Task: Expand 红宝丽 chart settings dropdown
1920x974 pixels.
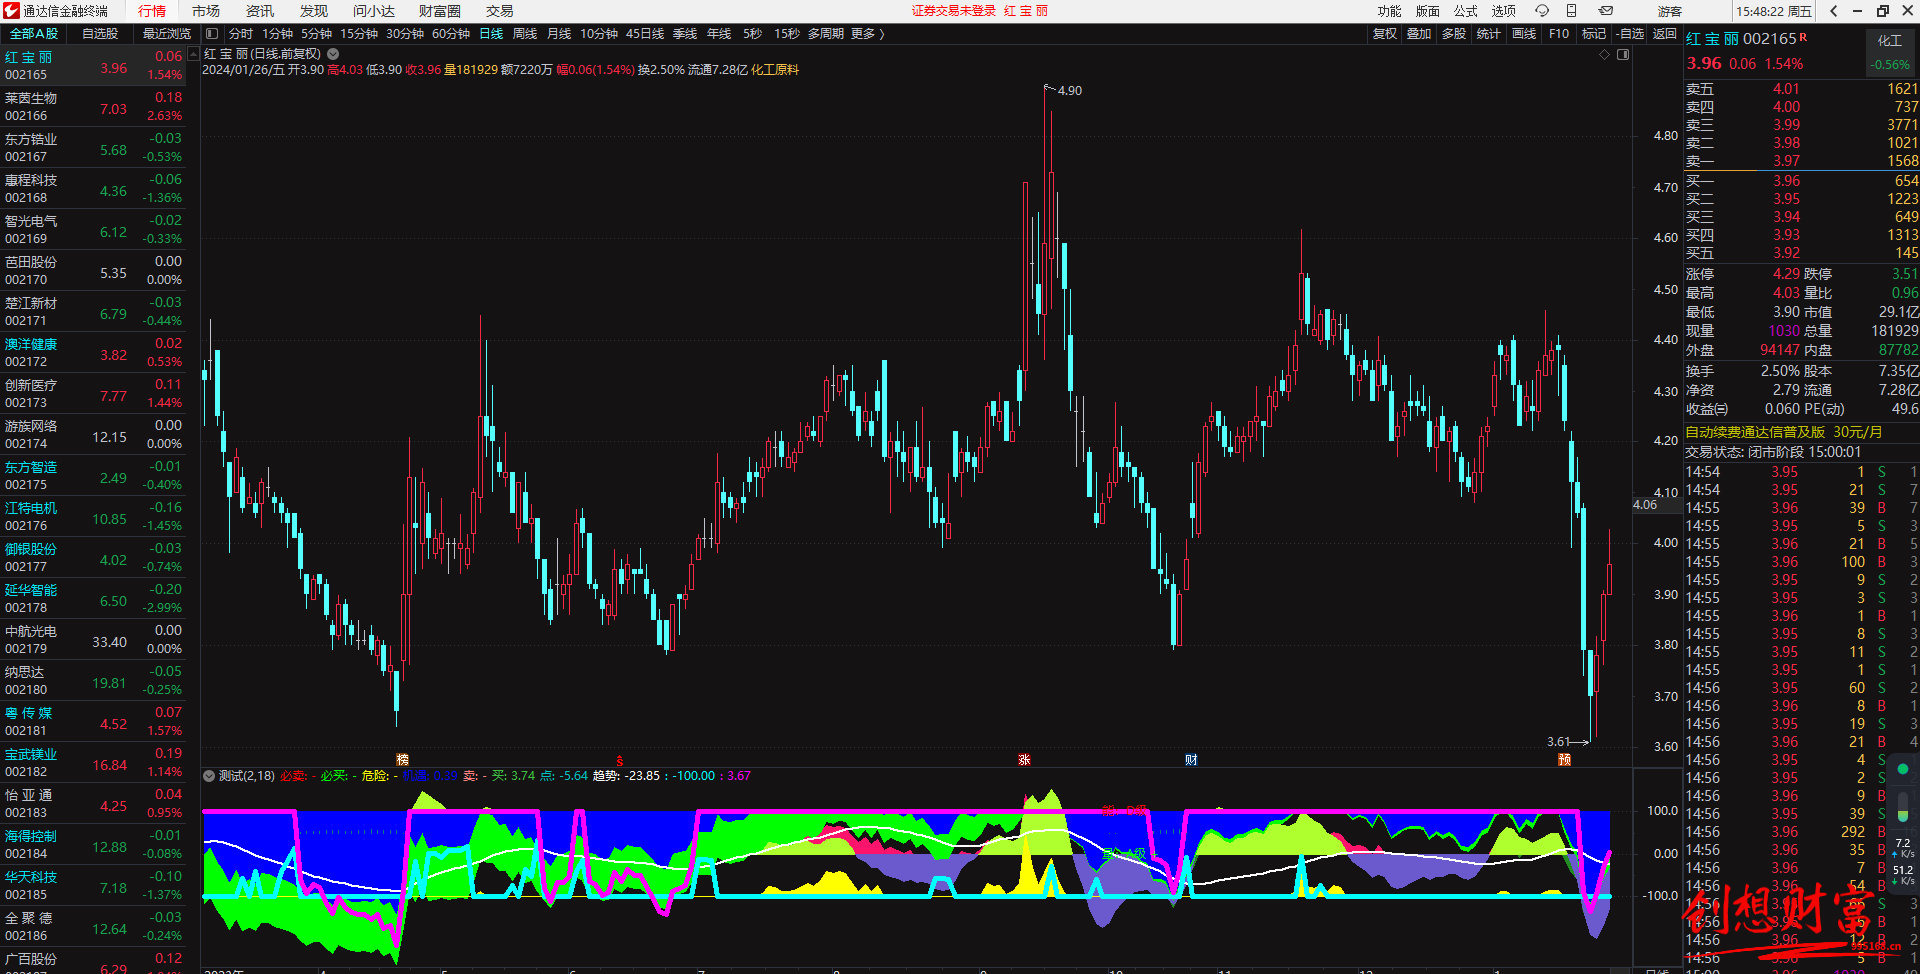Action: pos(333,54)
